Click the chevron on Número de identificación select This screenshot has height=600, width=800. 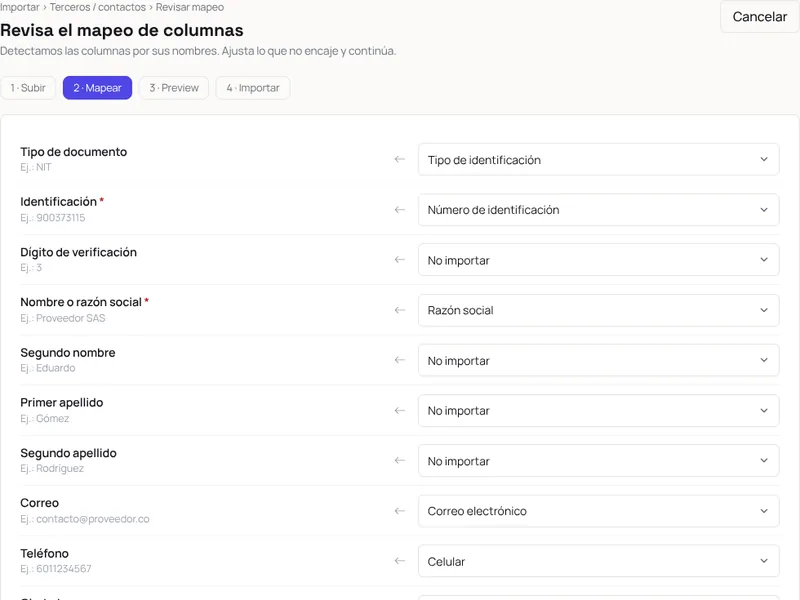click(764, 209)
